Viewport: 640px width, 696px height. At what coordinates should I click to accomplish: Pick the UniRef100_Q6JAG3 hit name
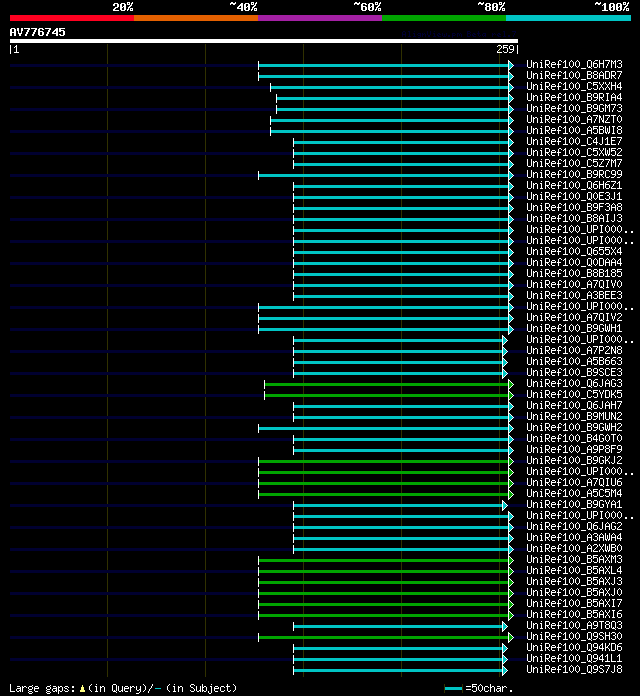tap(574, 384)
